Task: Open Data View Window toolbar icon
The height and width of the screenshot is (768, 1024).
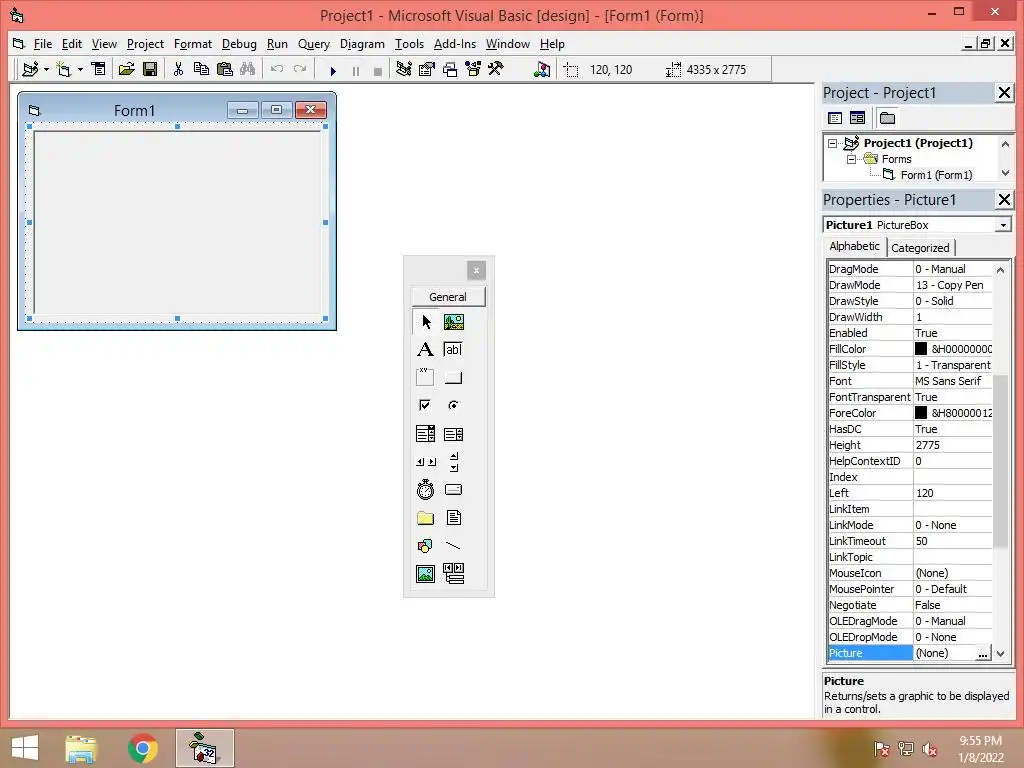Action: pos(541,69)
